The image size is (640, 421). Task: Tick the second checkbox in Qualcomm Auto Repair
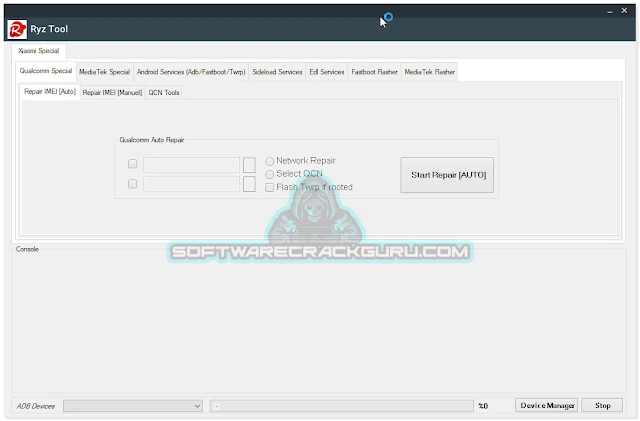132,184
